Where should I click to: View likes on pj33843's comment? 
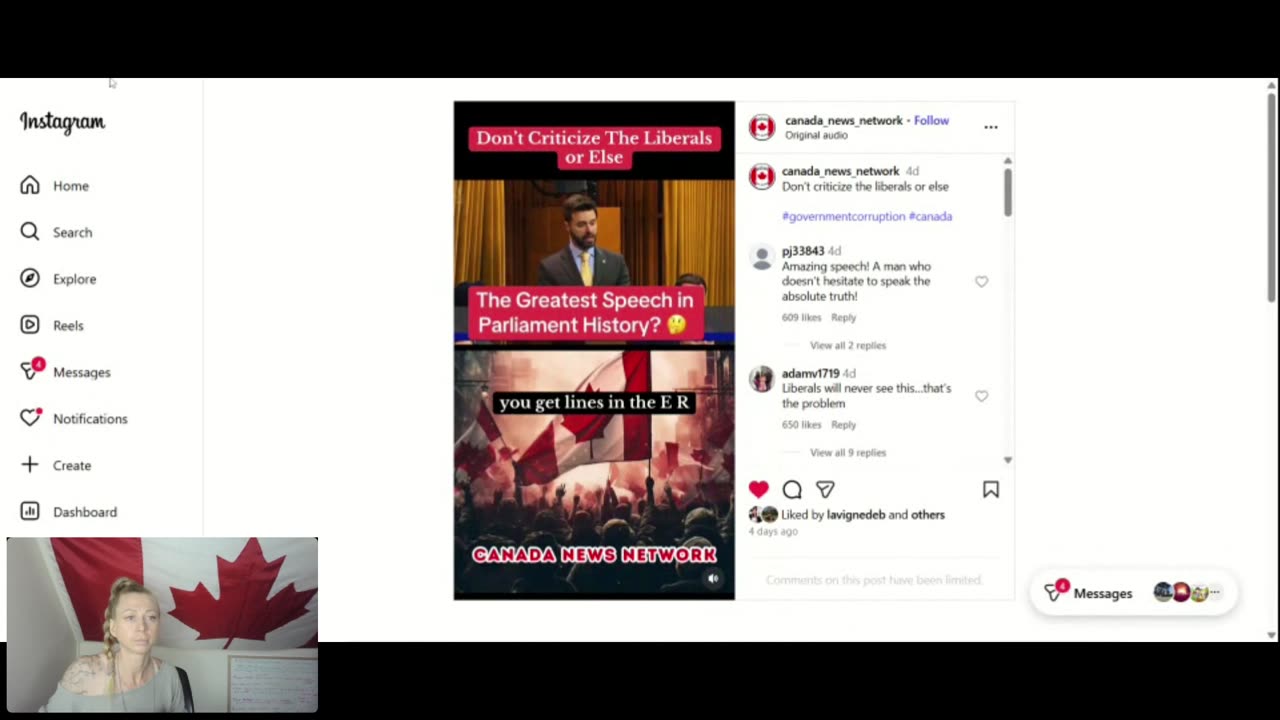[x=801, y=317]
